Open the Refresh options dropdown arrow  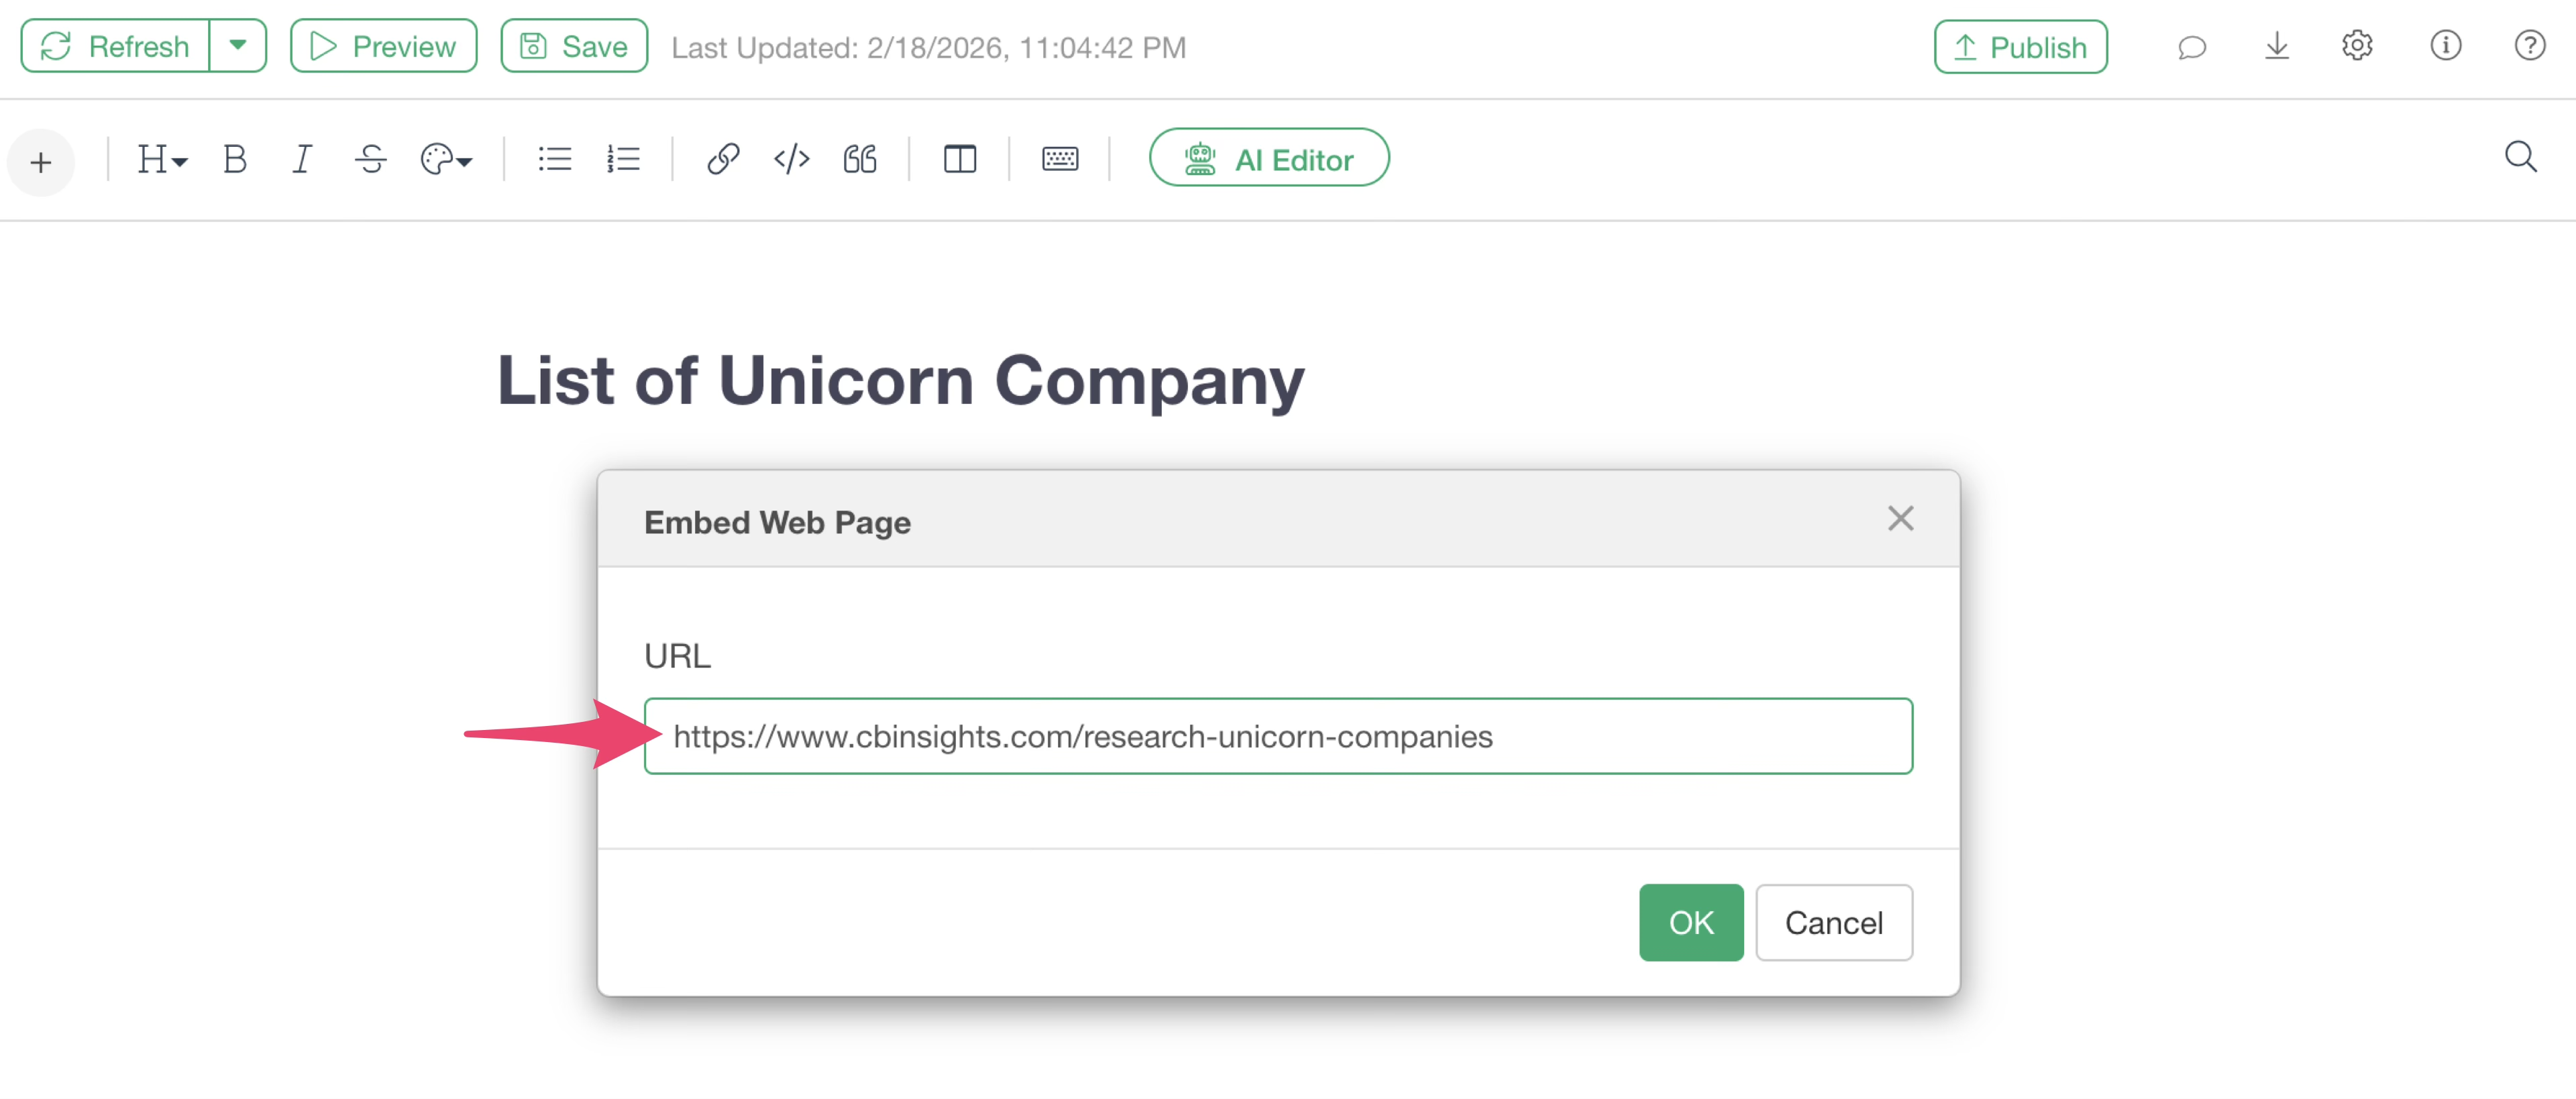pyautogui.click(x=238, y=46)
